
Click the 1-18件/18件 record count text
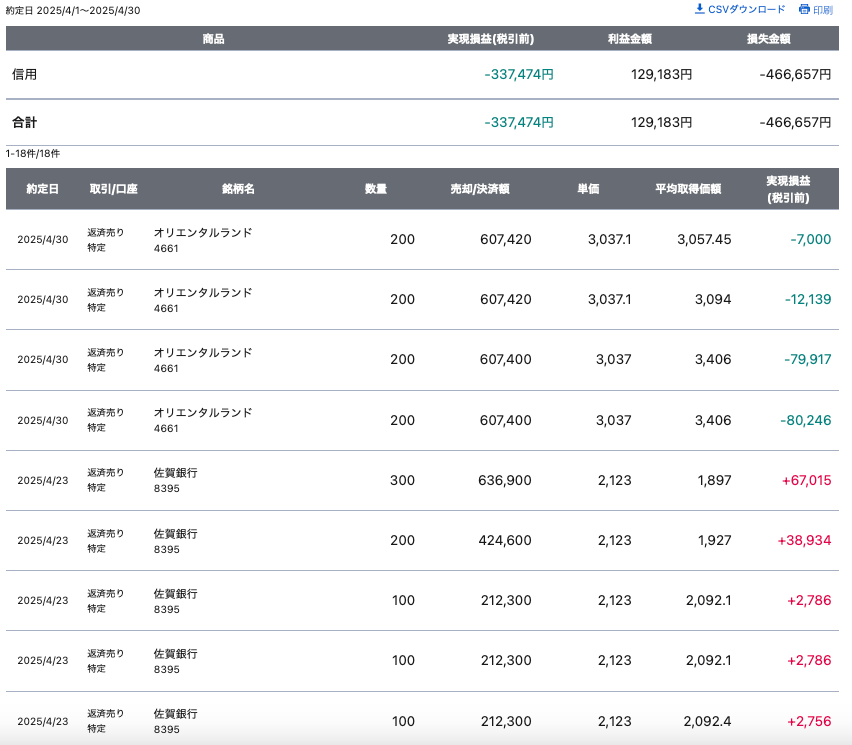click(33, 154)
